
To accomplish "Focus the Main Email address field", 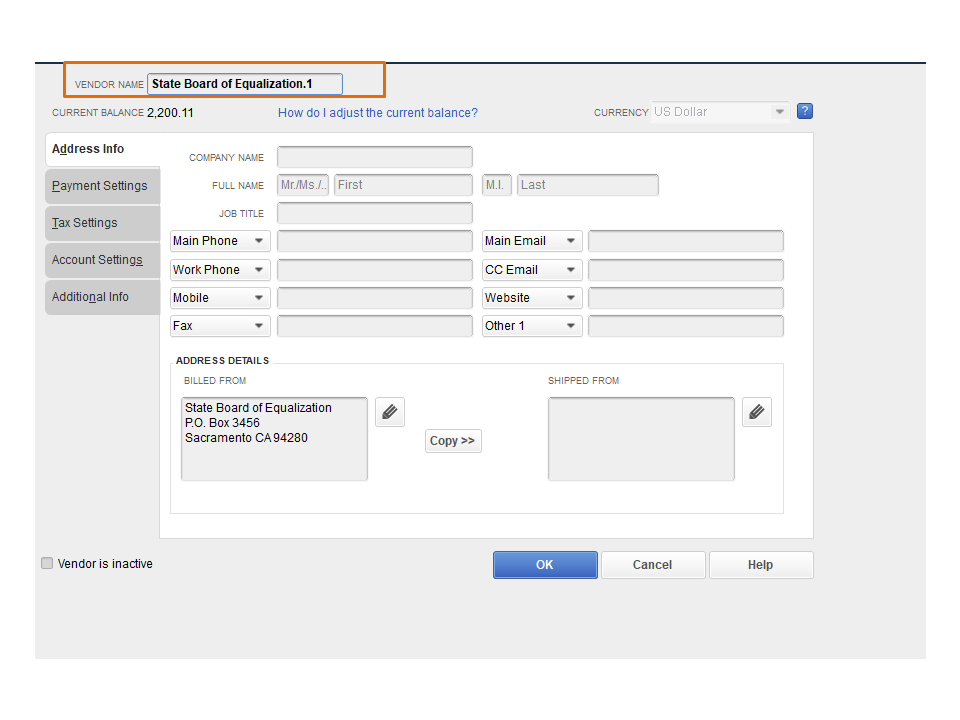I will (x=686, y=241).
